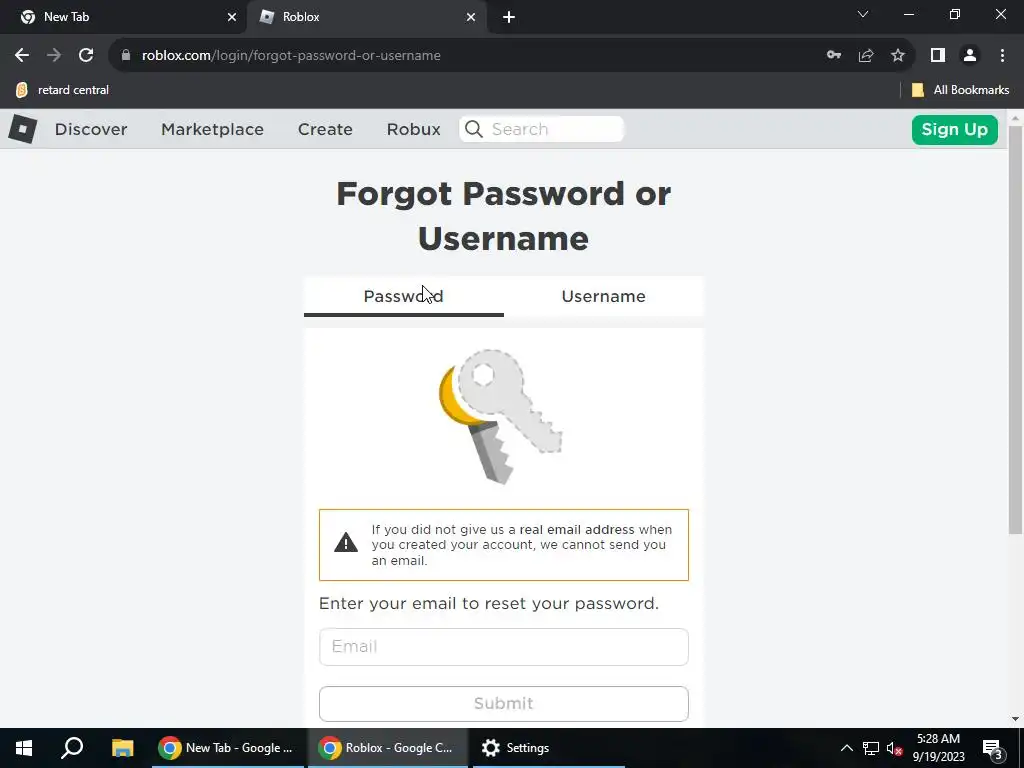Bookmark this page with star icon
This screenshot has height=768, width=1024.
[x=898, y=56]
